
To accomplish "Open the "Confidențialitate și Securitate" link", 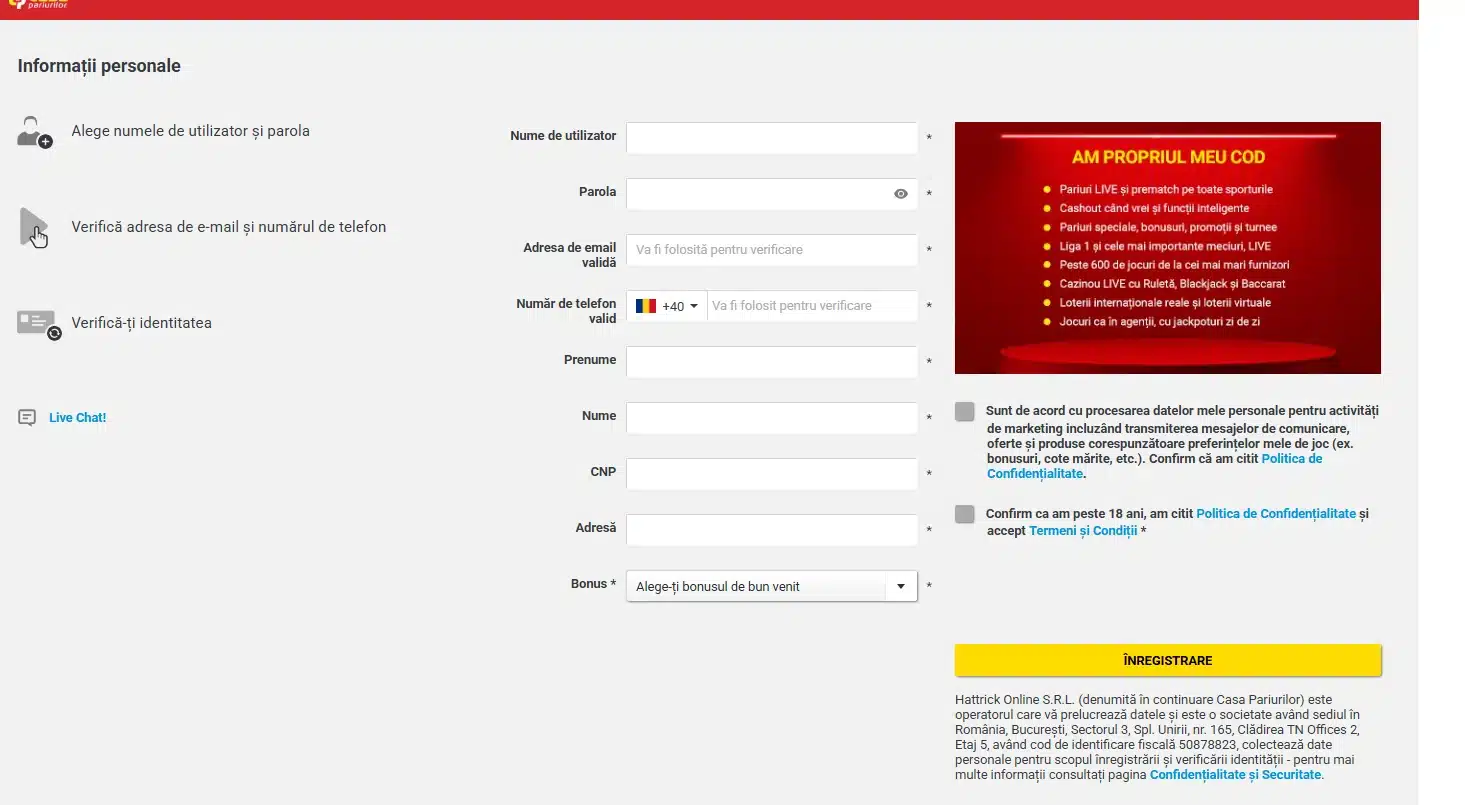I will click(x=1234, y=774).
